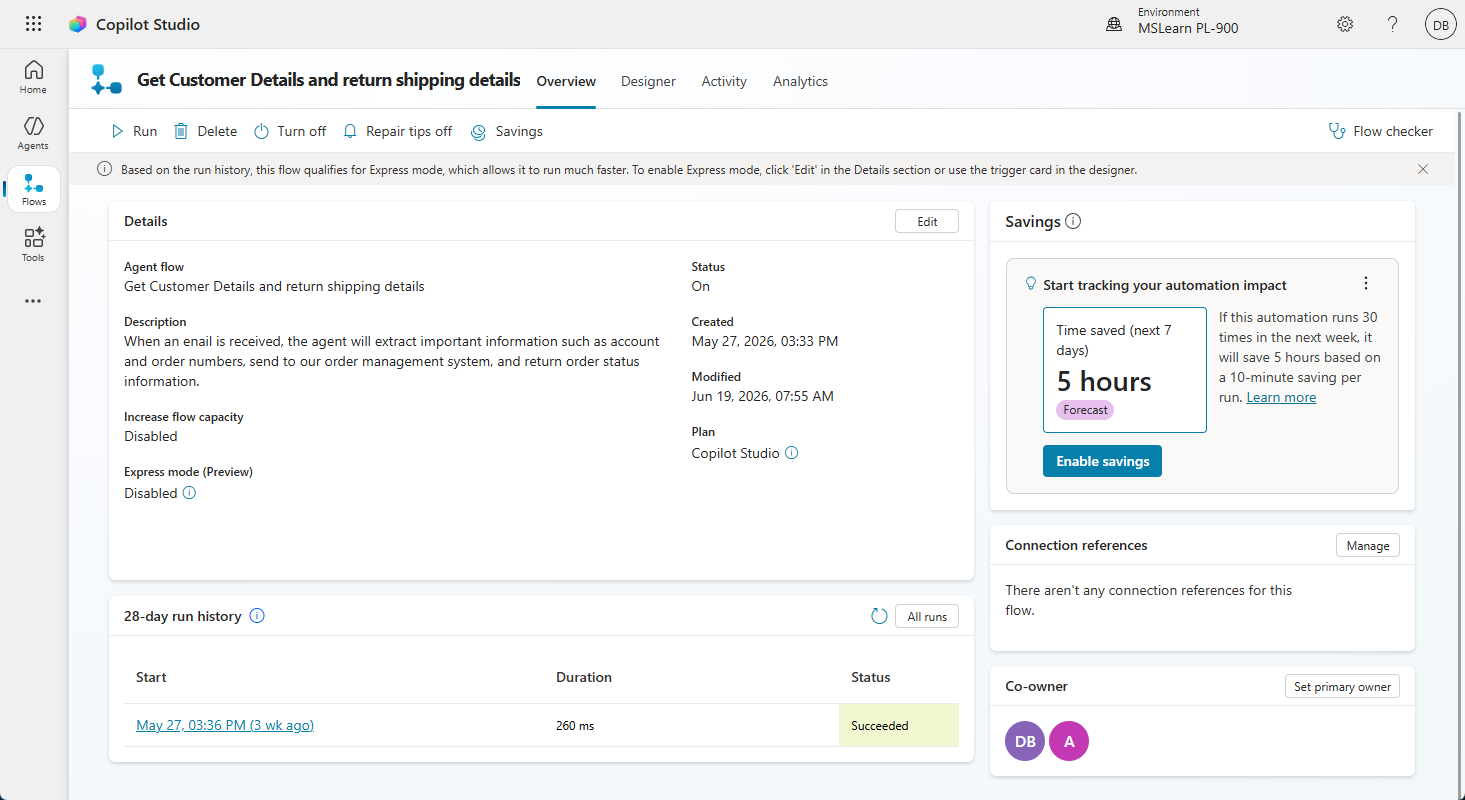Image resolution: width=1465 pixels, height=800 pixels.
Task: Click the Time saved forecast card
Action: 1125,370
